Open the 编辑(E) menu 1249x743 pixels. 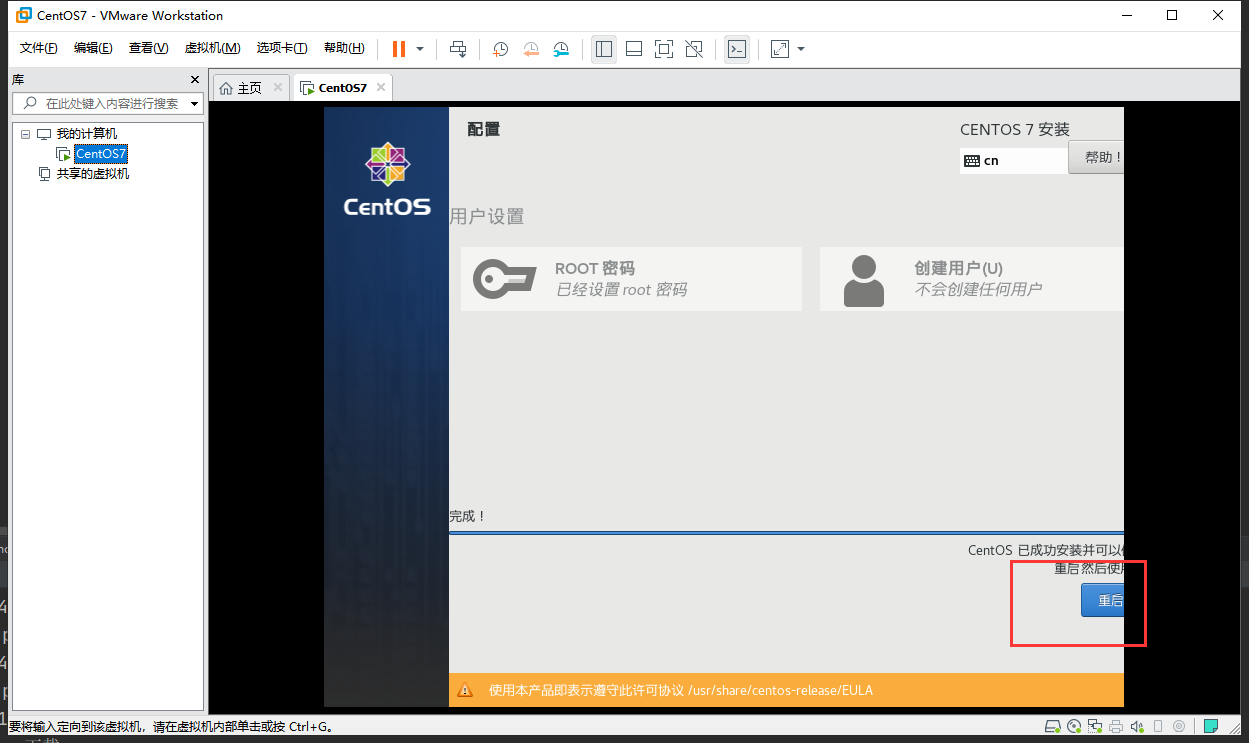(x=93, y=48)
